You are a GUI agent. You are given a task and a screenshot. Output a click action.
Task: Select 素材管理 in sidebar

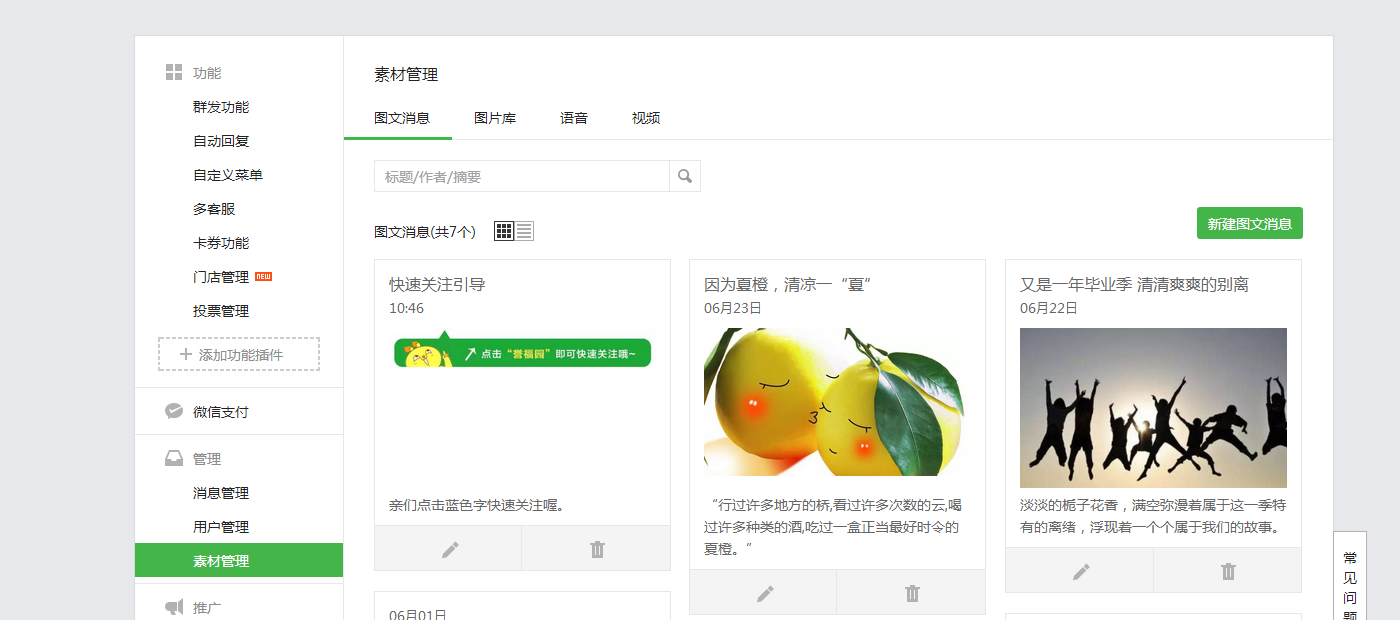[239, 560]
